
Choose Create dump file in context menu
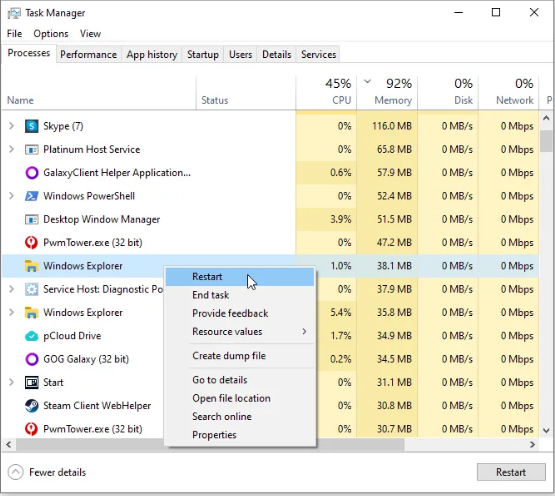240,355
